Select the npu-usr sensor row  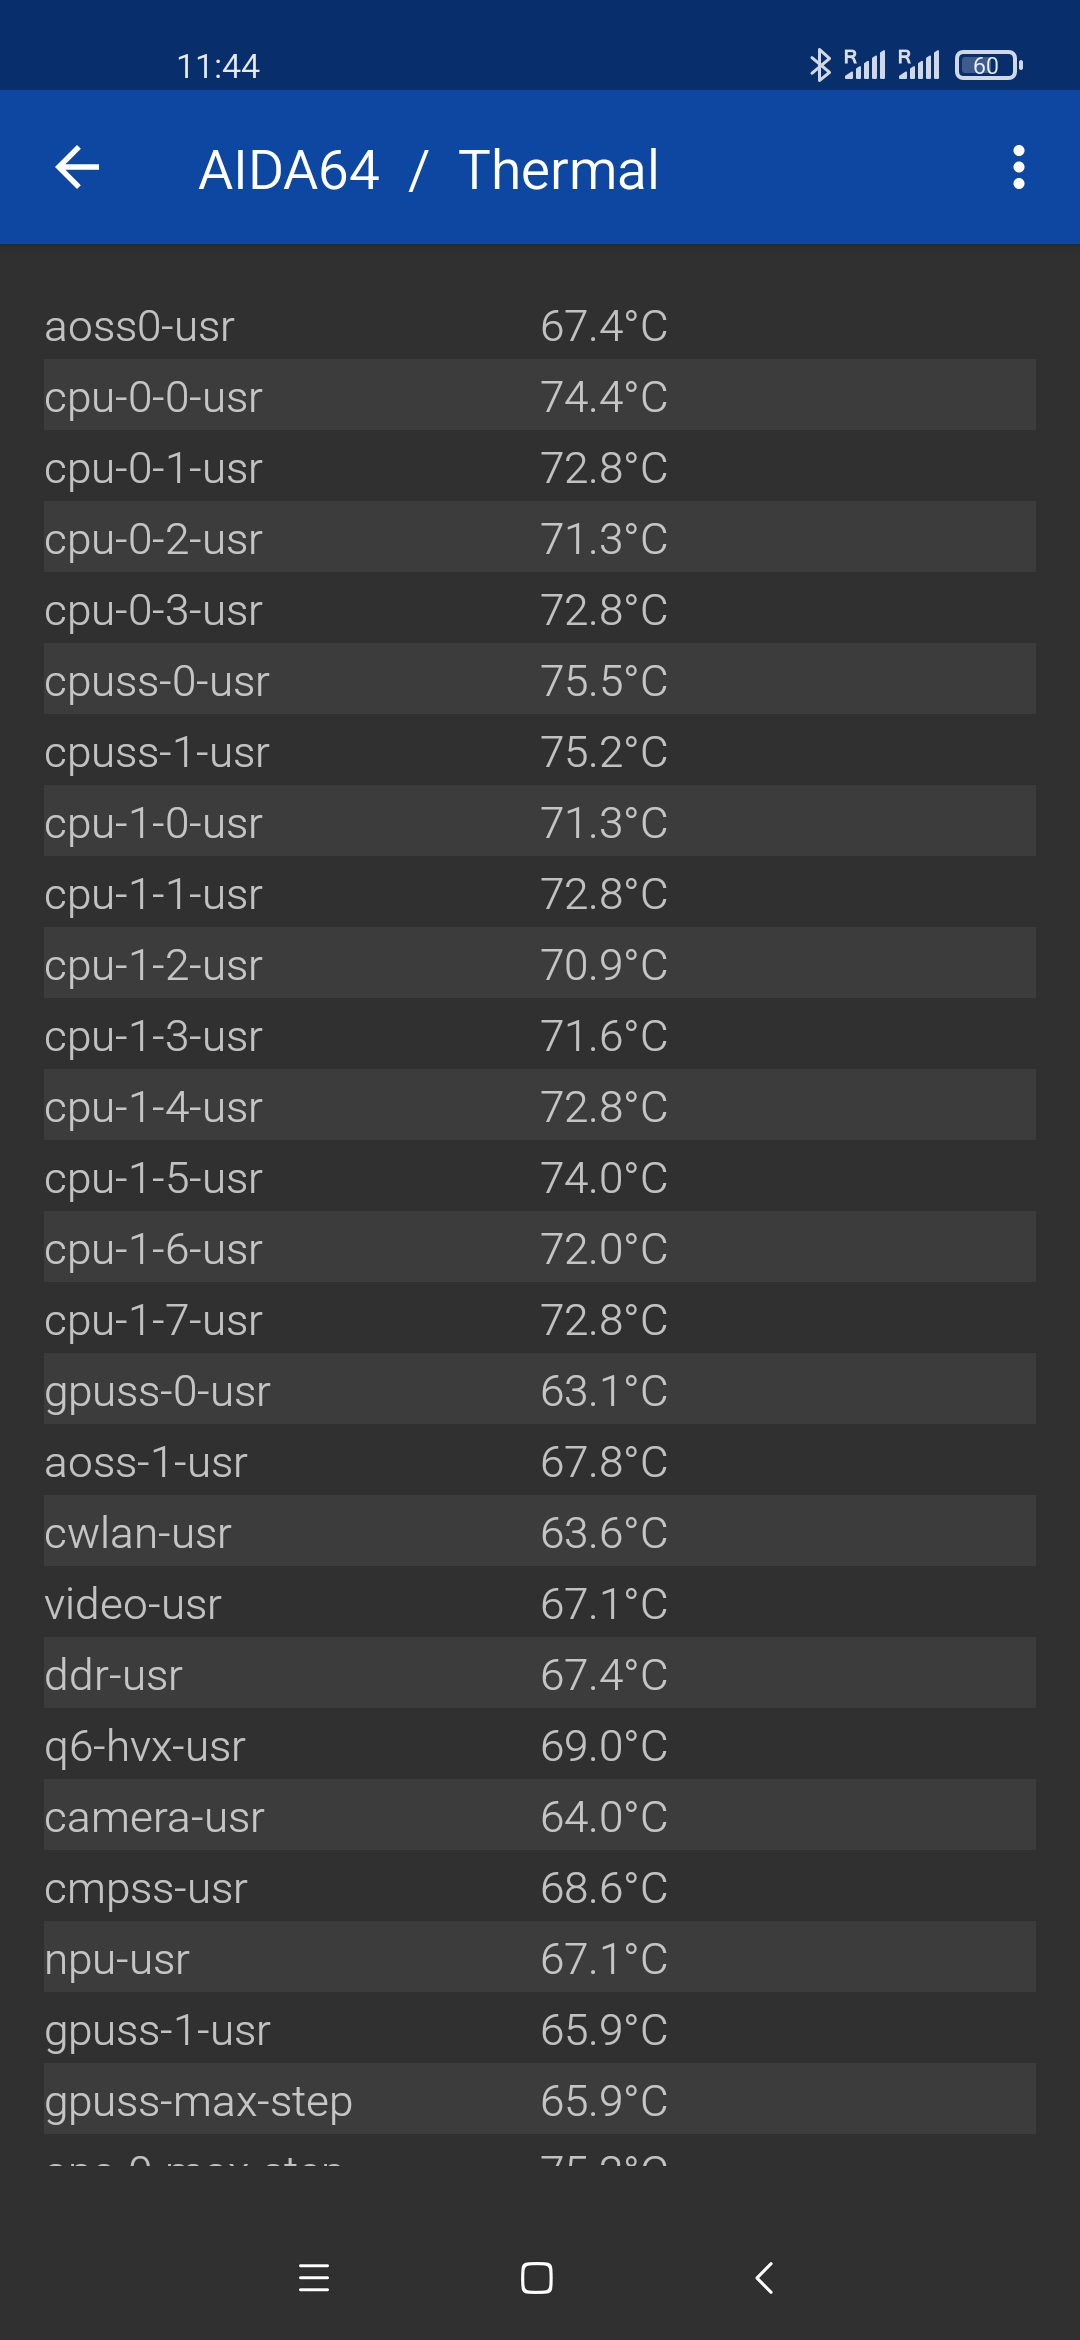[540, 1958]
